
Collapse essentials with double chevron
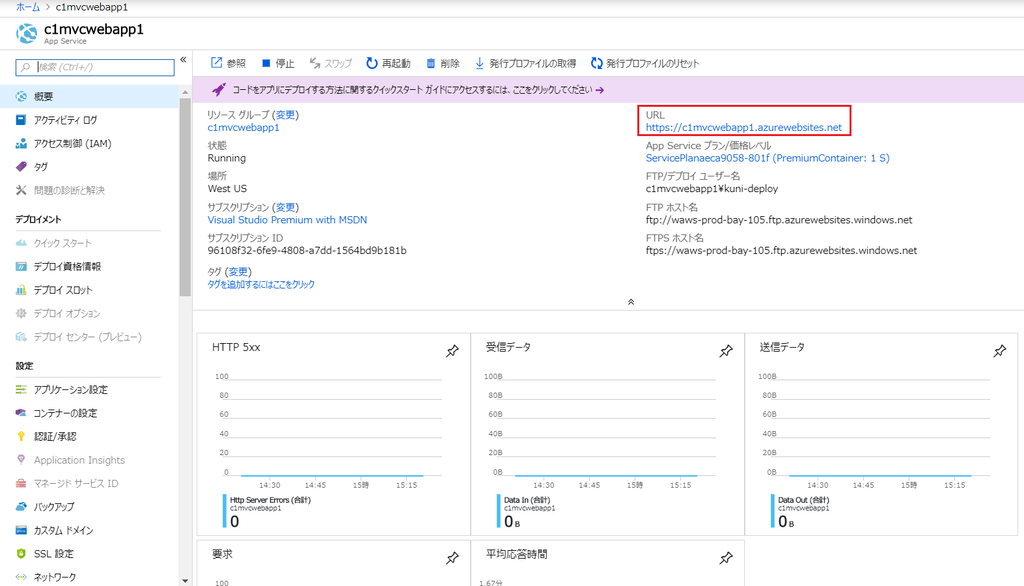pyautogui.click(x=631, y=302)
